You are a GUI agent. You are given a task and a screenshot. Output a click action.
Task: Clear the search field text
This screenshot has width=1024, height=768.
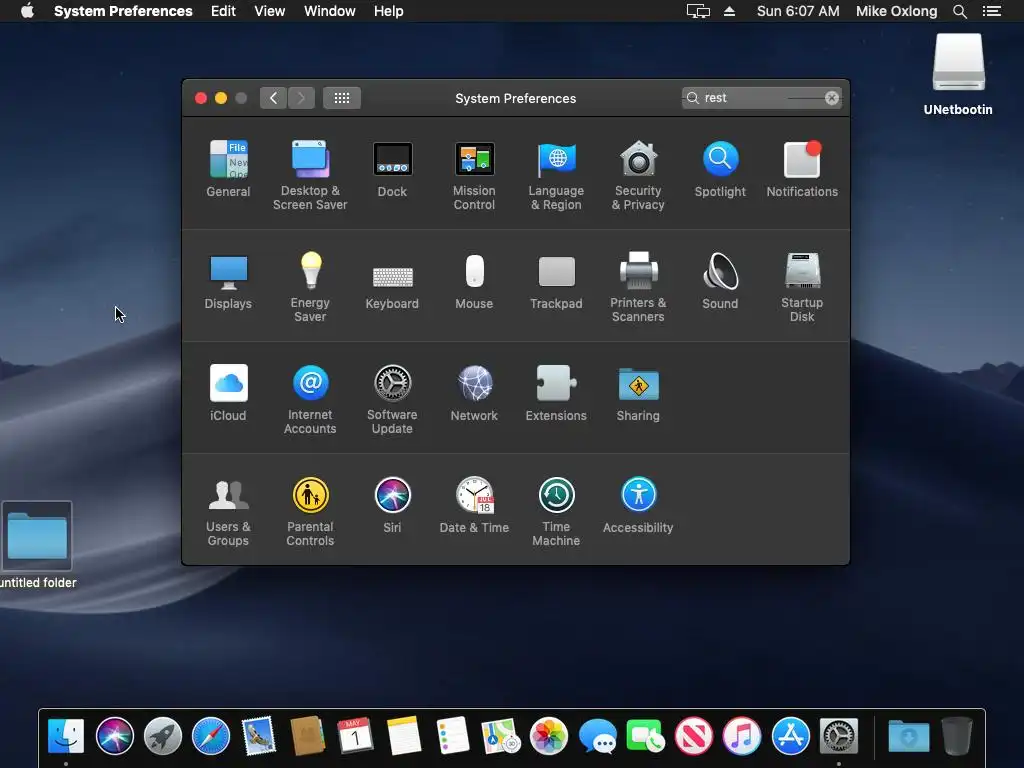[831, 98]
